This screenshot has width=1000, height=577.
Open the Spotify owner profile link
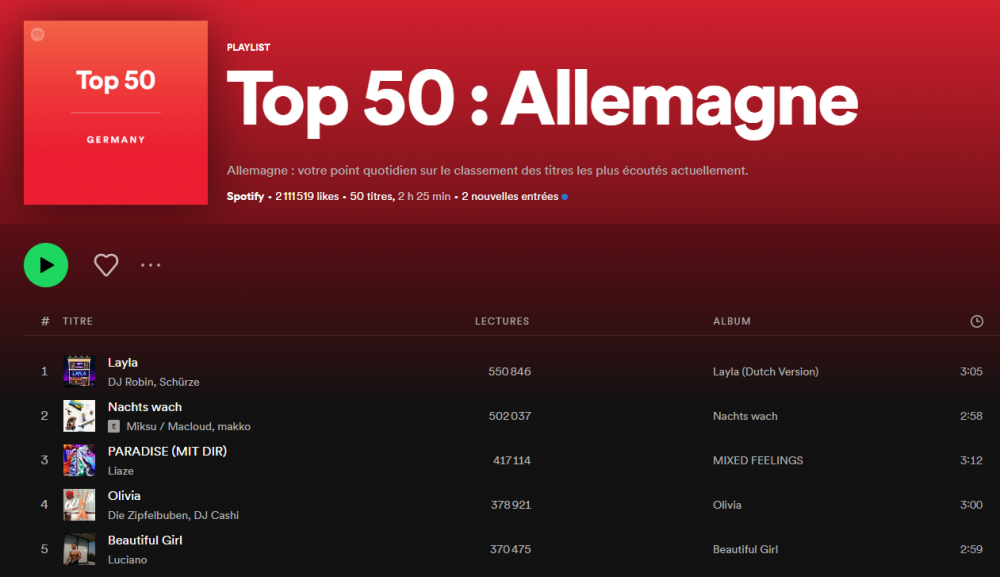pos(245,196)
